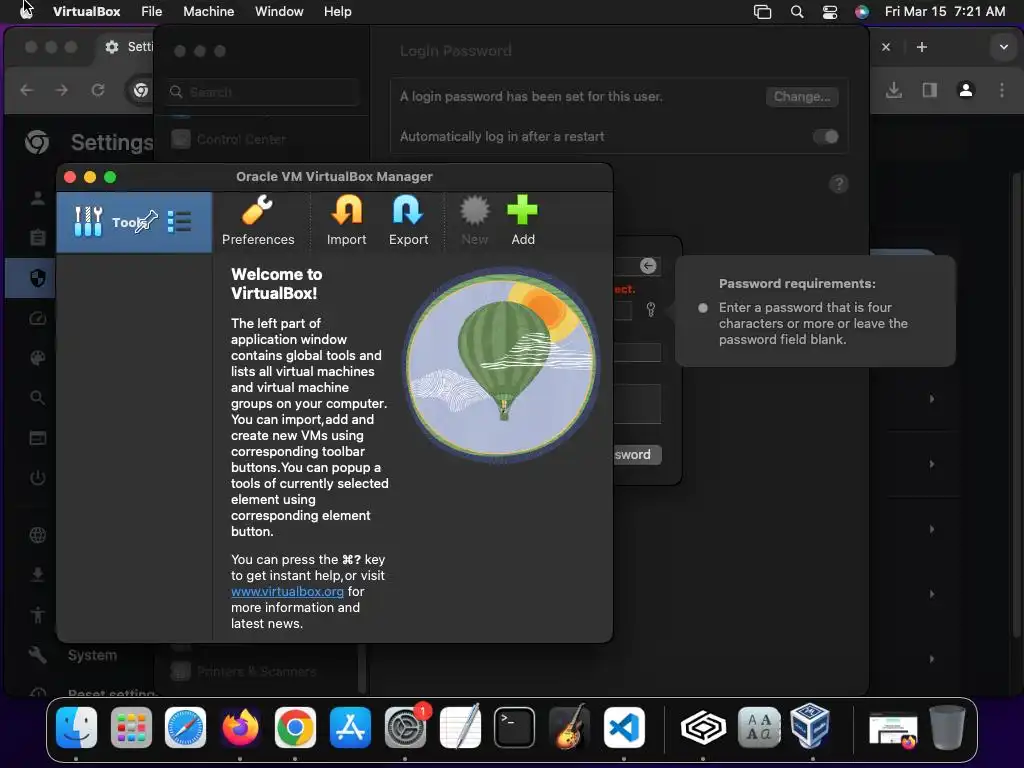Open the Window menu
The height and width of the screenshot is (768, 1024).
click(279, 11)
